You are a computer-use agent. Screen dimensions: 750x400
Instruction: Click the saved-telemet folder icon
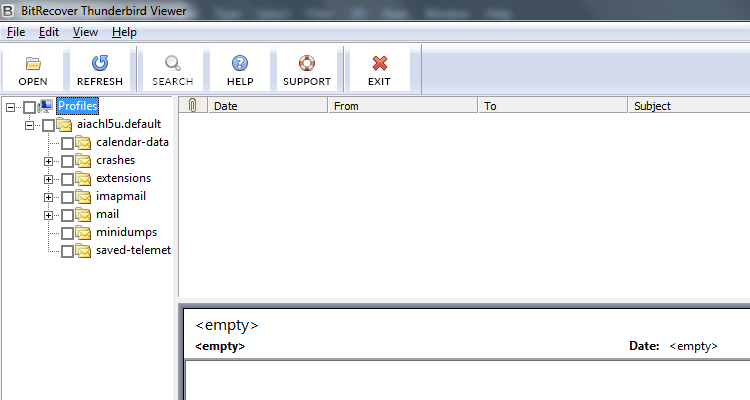click(x=83, y=251)
